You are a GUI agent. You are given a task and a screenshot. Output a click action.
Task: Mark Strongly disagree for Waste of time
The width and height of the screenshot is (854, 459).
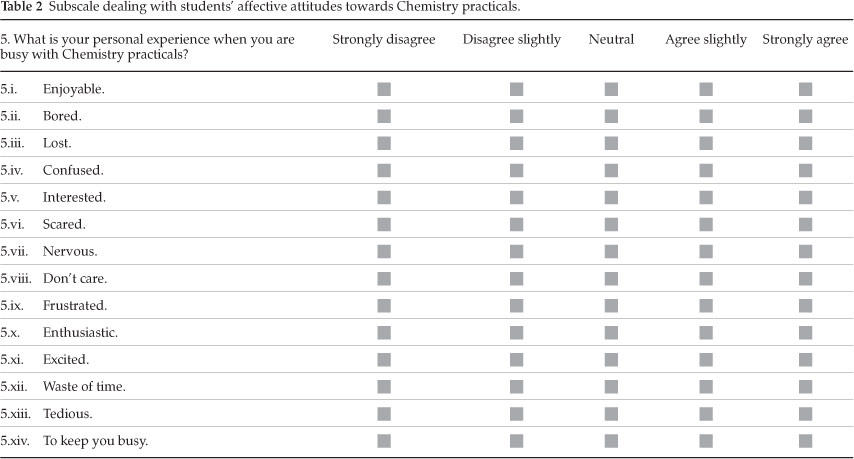click(x=384, y=386)
